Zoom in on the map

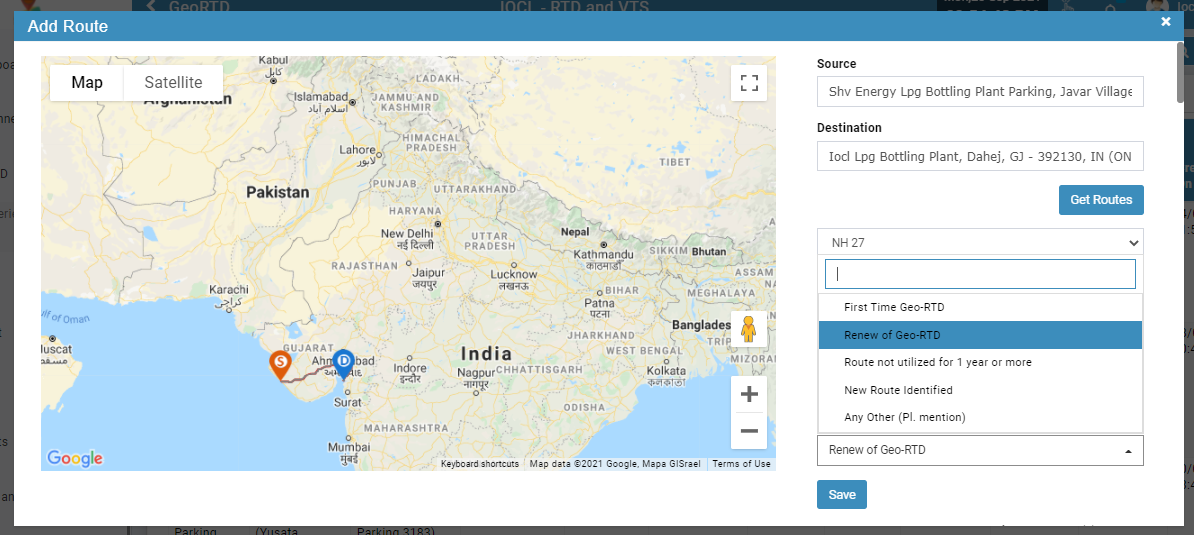click(749, 394)
